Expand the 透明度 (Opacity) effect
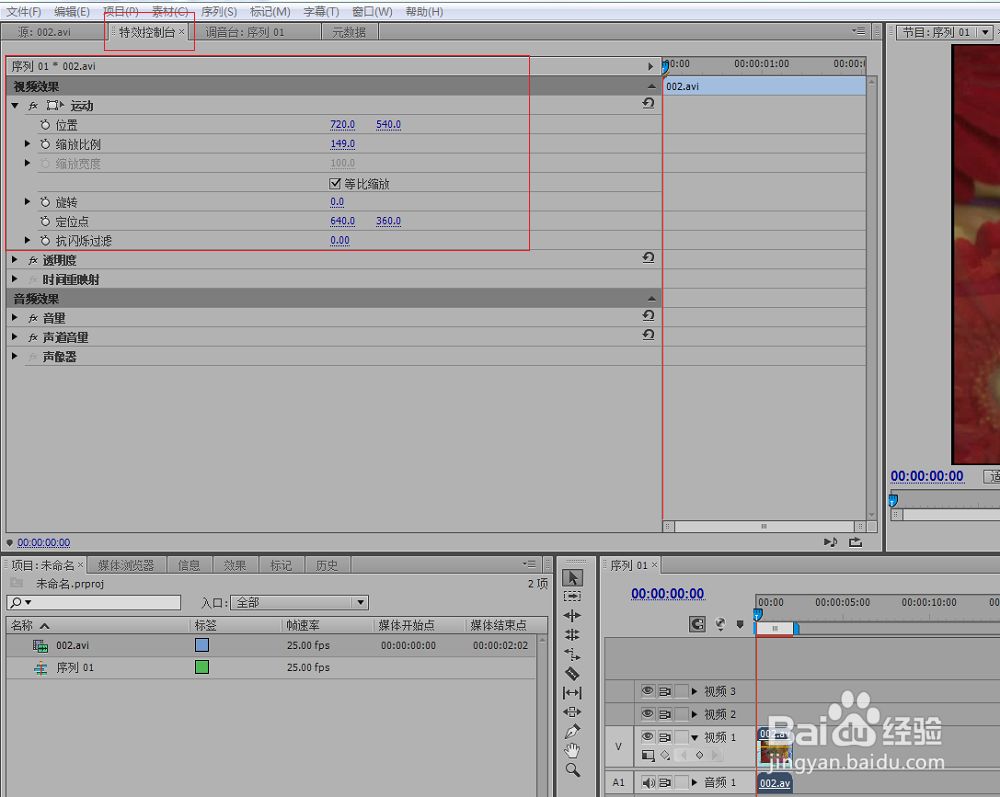The width and height of the screenshot is (1000, 797). 15,260
